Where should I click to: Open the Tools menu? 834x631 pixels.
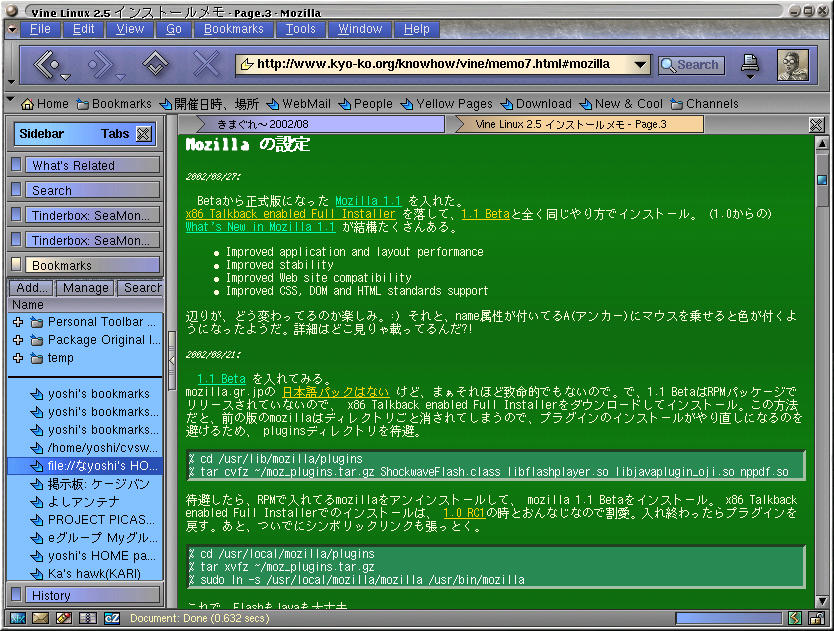tap(301, 29)
